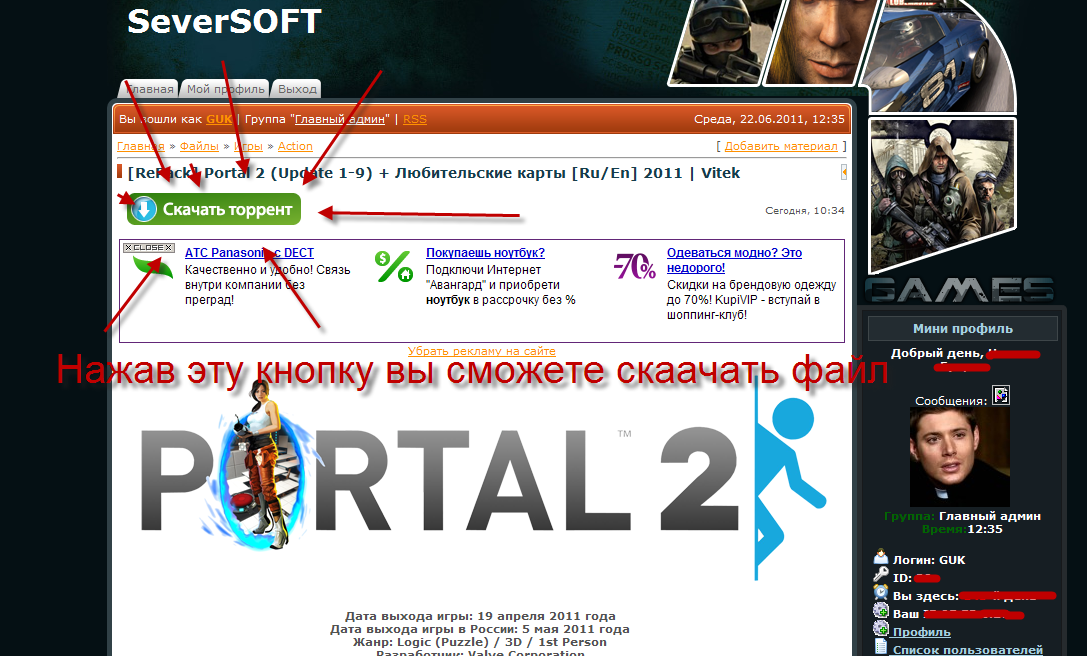Open the messages icon next to Сообщения
The height and width of the screenshot is (656, 1087).
(x=1000, y=395)
